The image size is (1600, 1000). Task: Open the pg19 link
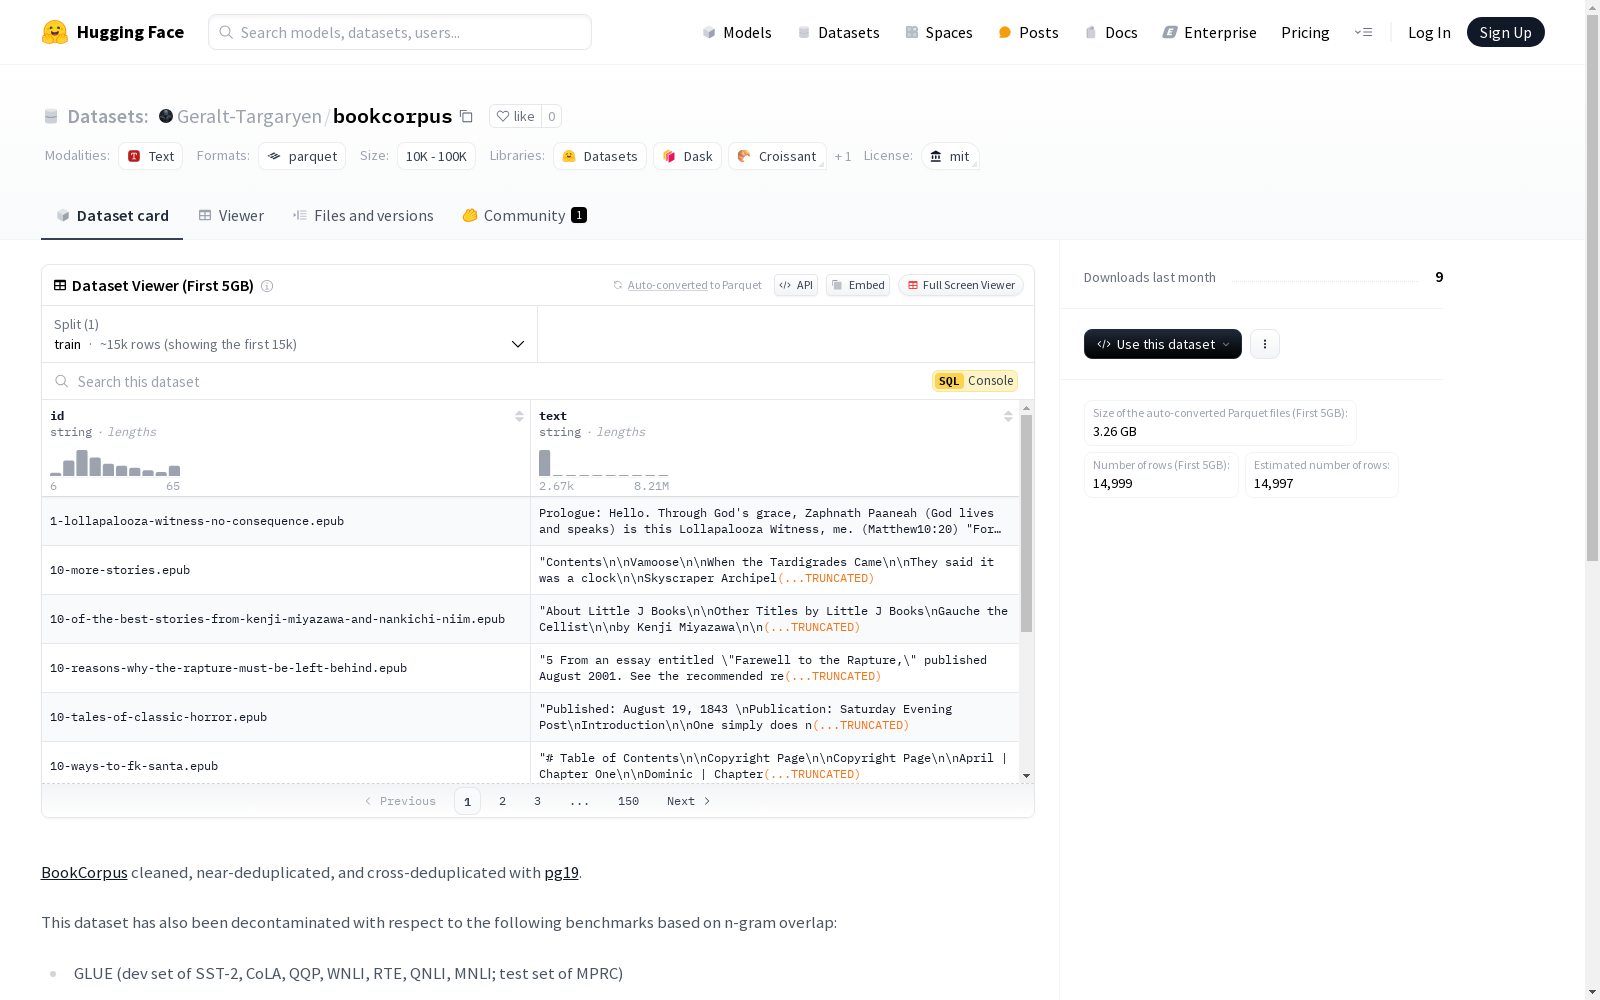click(561, 872)
